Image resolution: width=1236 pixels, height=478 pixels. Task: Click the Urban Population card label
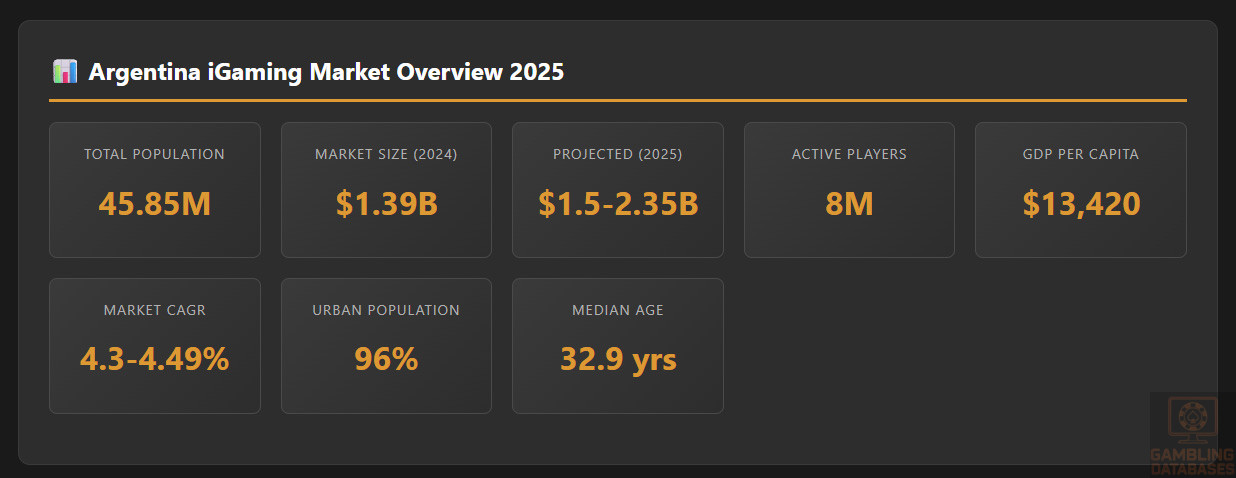tap(386, 310)
